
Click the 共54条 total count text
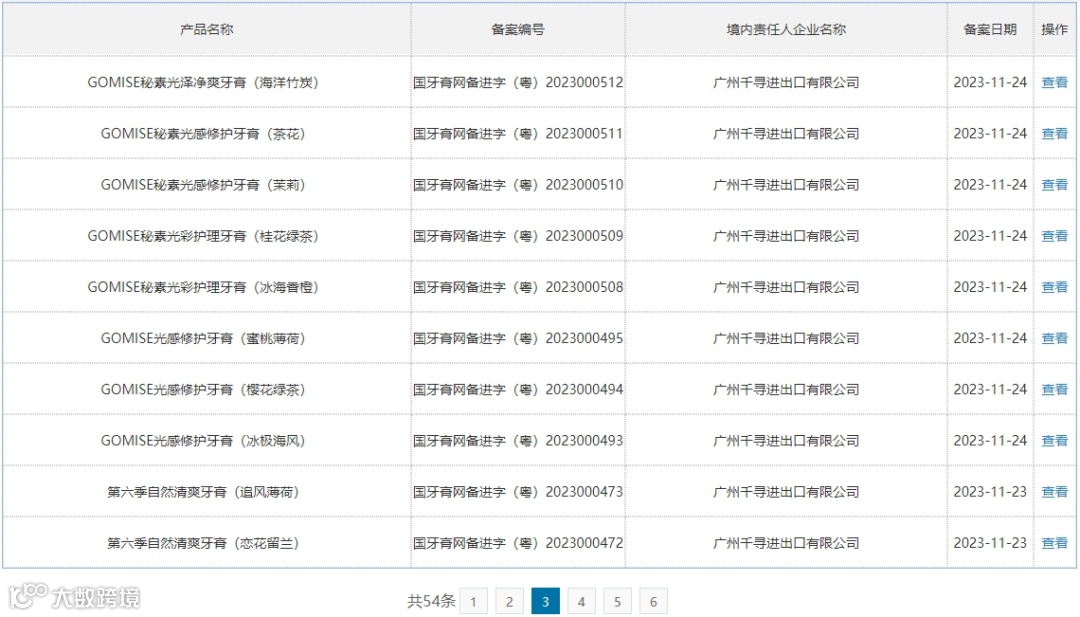pyautogui.click(x=431, y=601)
